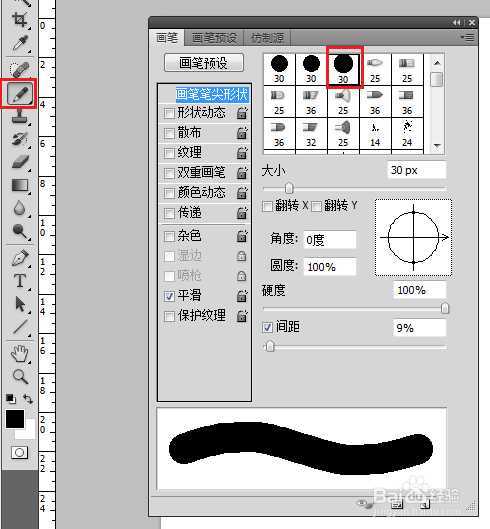Select the History Brush tool
This screenshot has height=529, width=490.
[x=20, y=139]
